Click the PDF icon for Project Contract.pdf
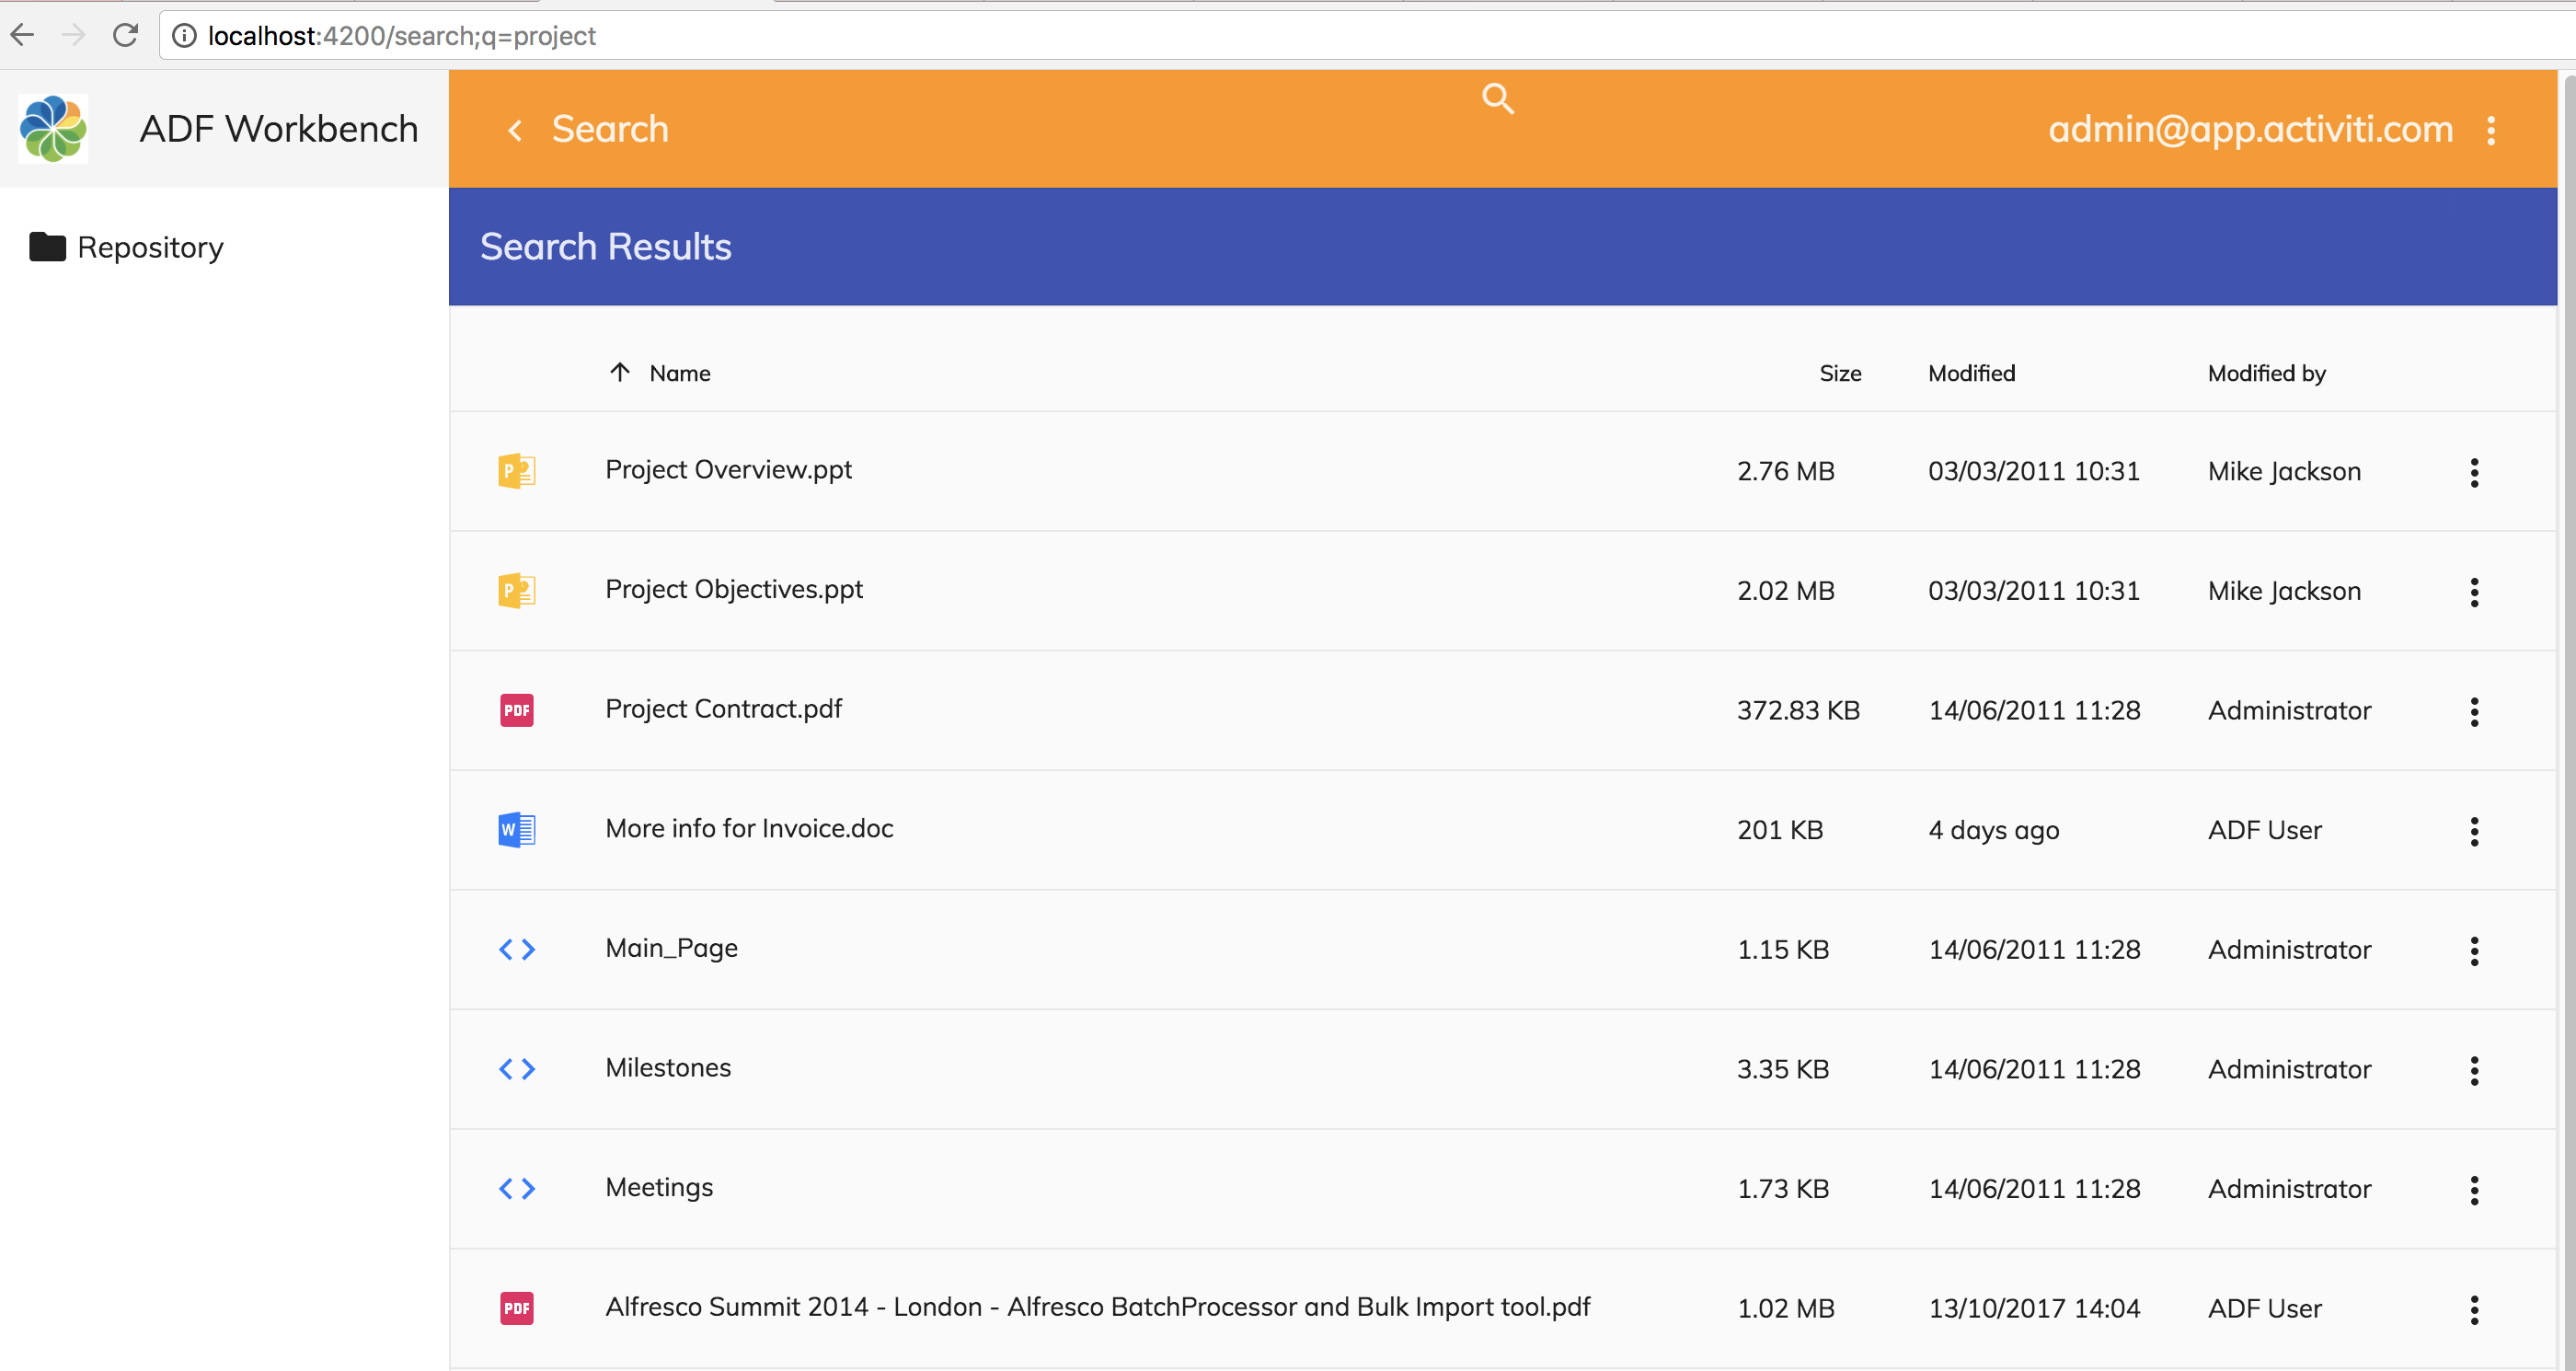This screenshot has height=1371, width=2576. point(516,710)
